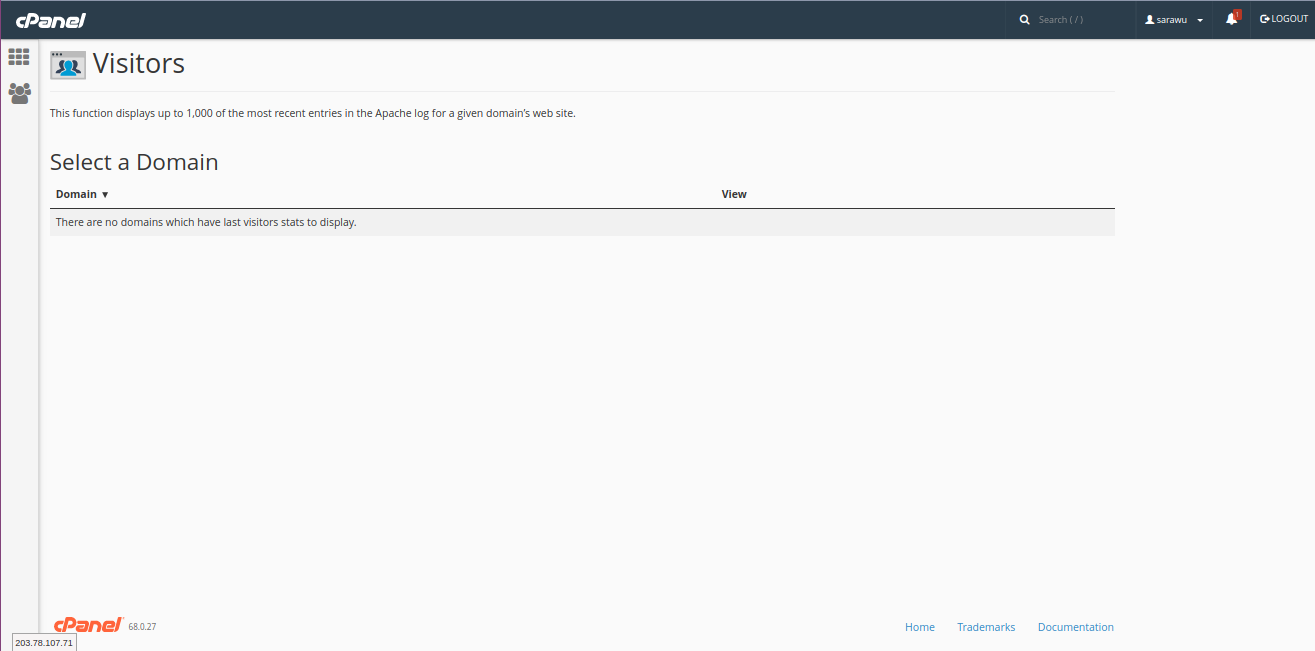This screenshot has height=651, width=1315.
Task: Go to the Home footer link
Action: point(919,627)
